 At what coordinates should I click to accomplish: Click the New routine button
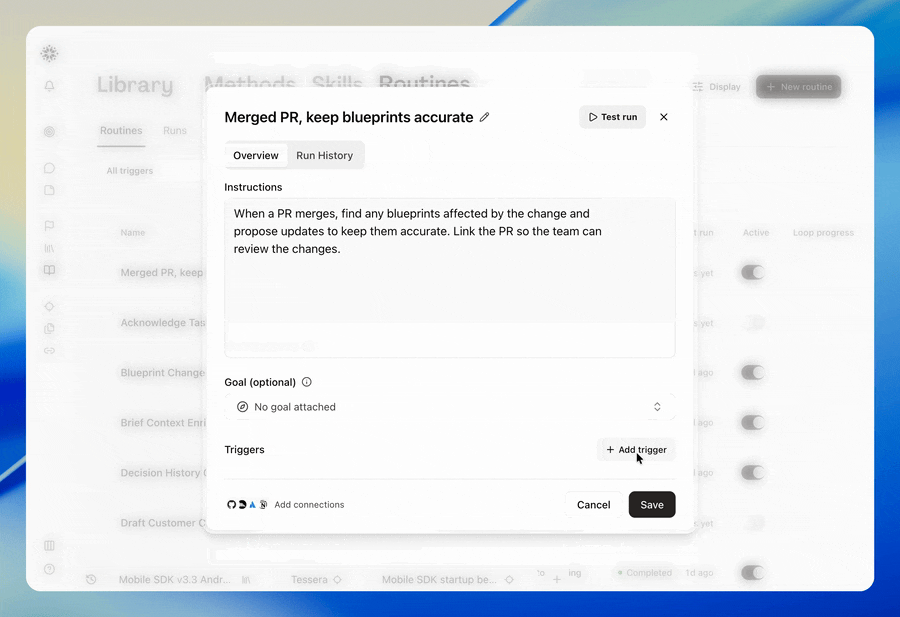tap(798, 87)
